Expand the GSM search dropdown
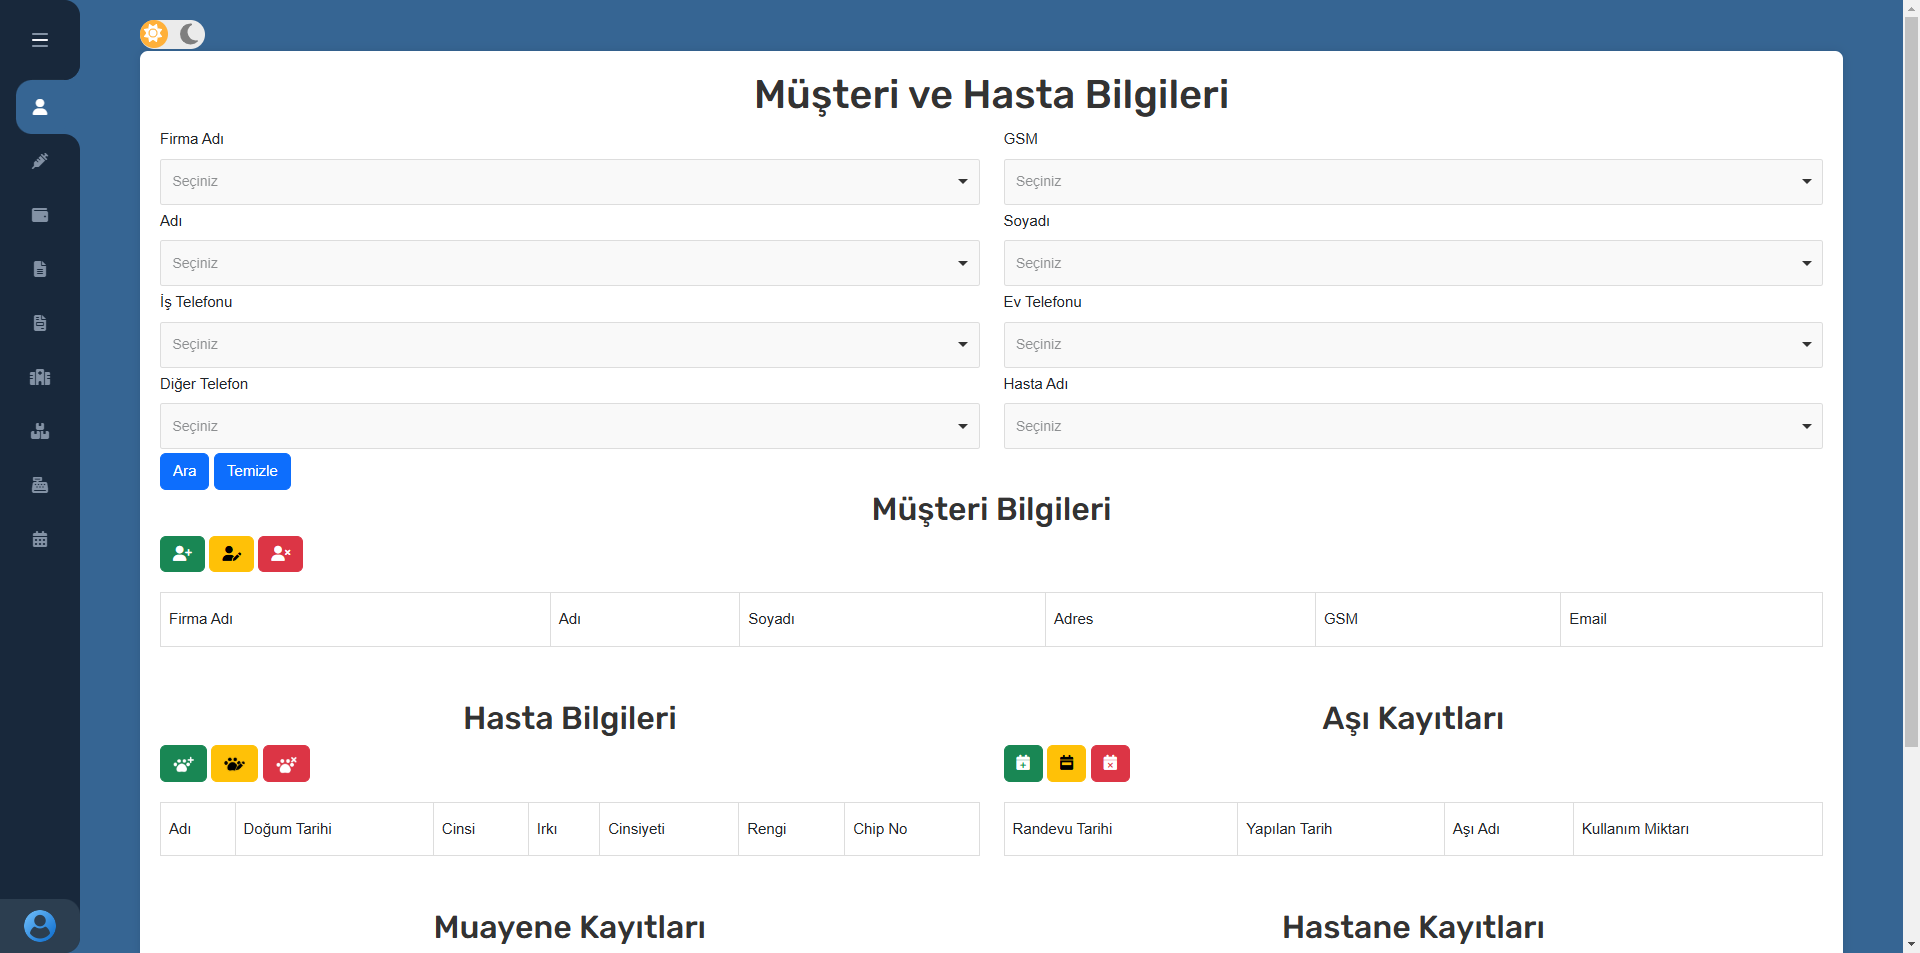 [x=1412, y=182]
